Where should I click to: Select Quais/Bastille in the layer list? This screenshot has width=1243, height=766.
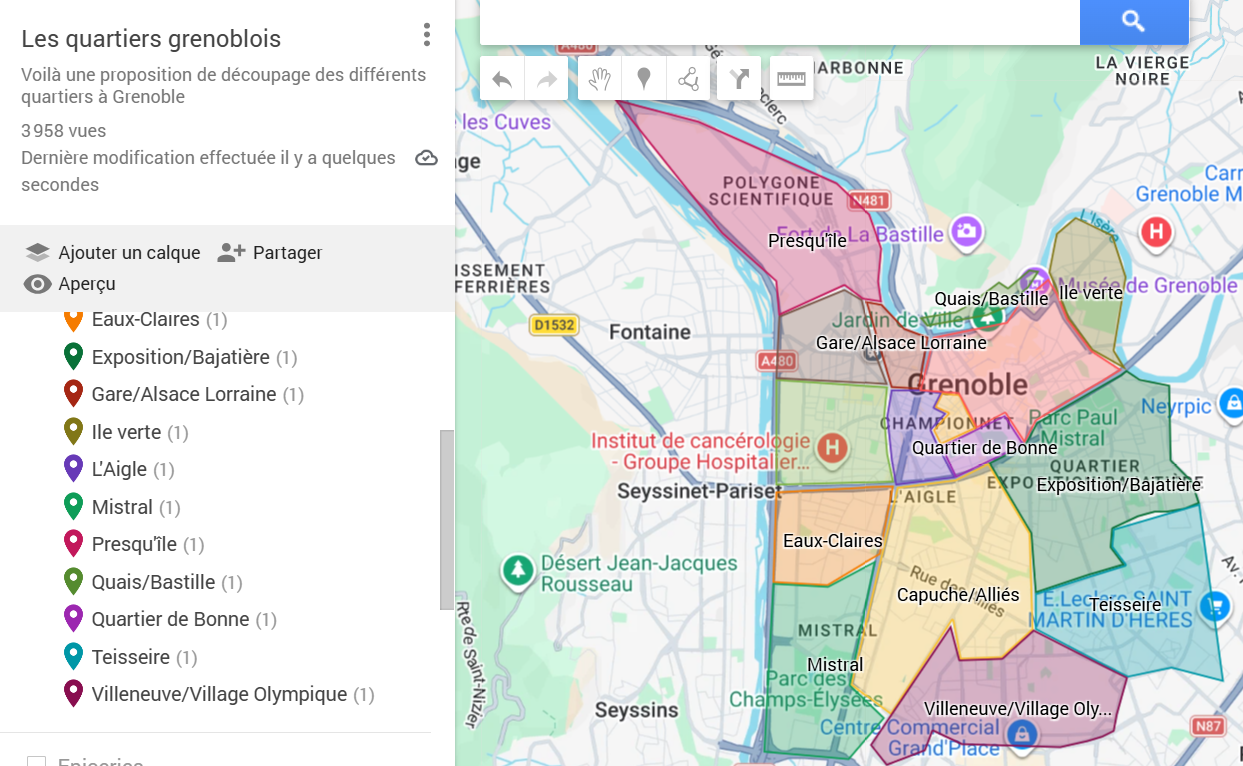click(153, 582)
